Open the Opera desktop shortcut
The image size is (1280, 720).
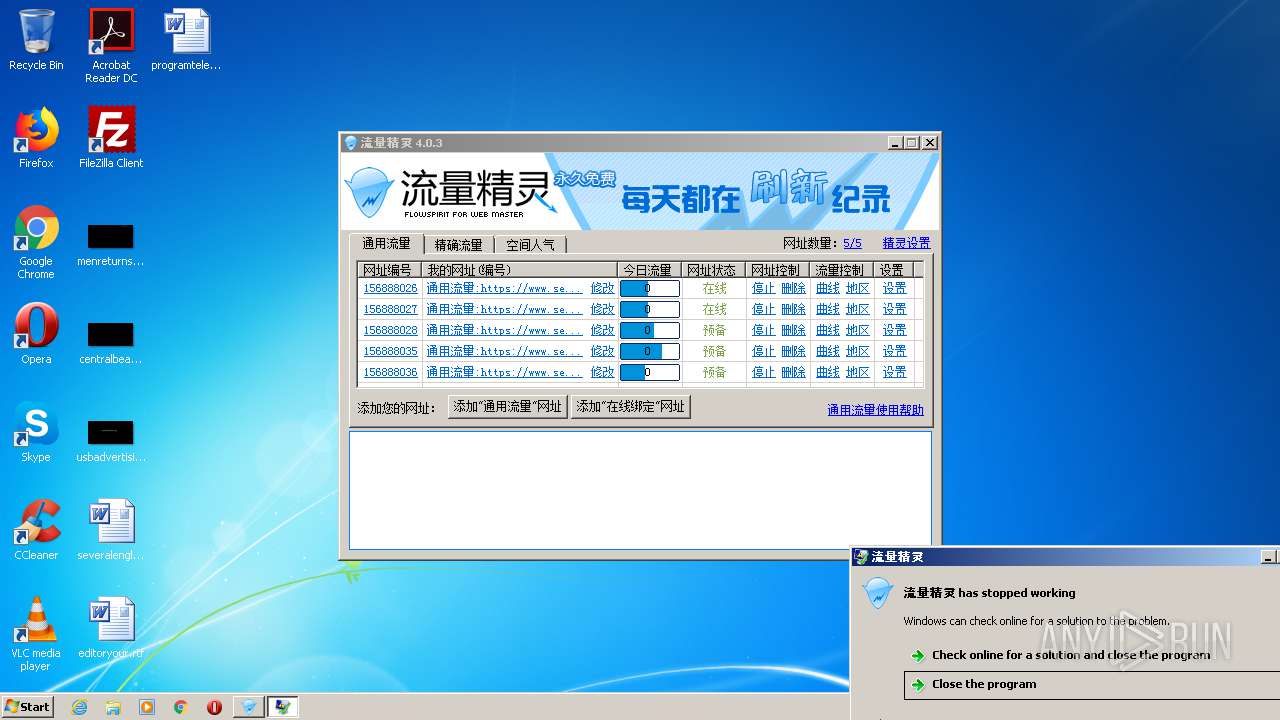coord(36,334)
